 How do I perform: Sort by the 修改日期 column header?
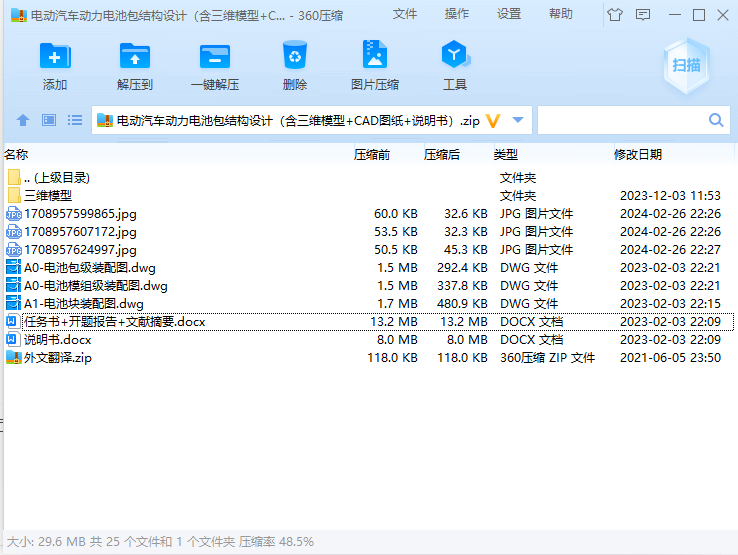[638, 155]
